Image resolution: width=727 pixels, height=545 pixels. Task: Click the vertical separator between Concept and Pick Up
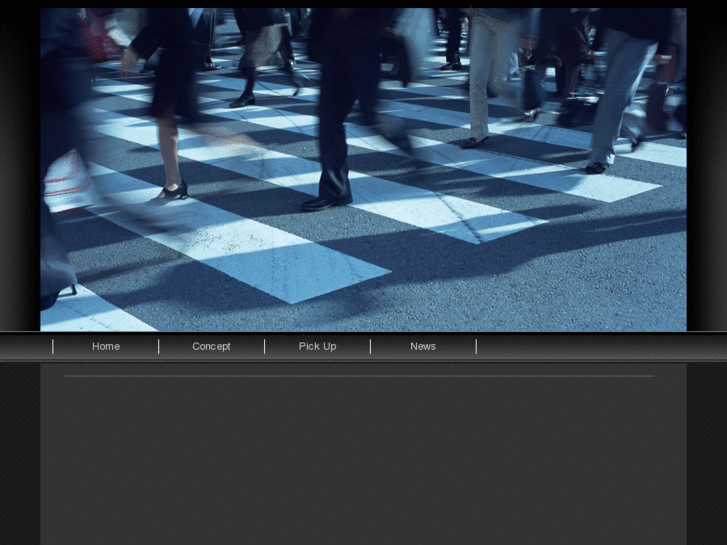[x=264, y=346]
